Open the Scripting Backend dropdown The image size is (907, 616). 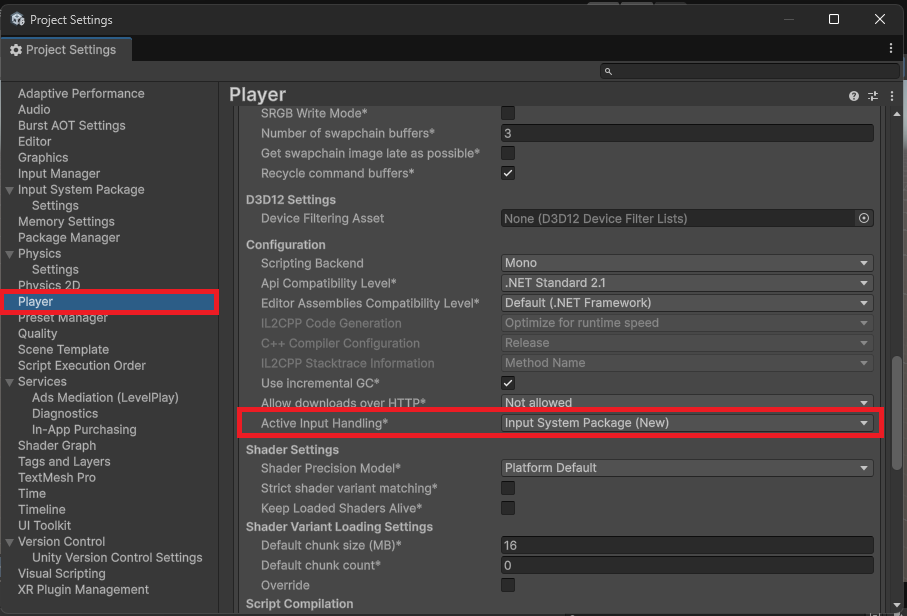click(x=687, y=263)
